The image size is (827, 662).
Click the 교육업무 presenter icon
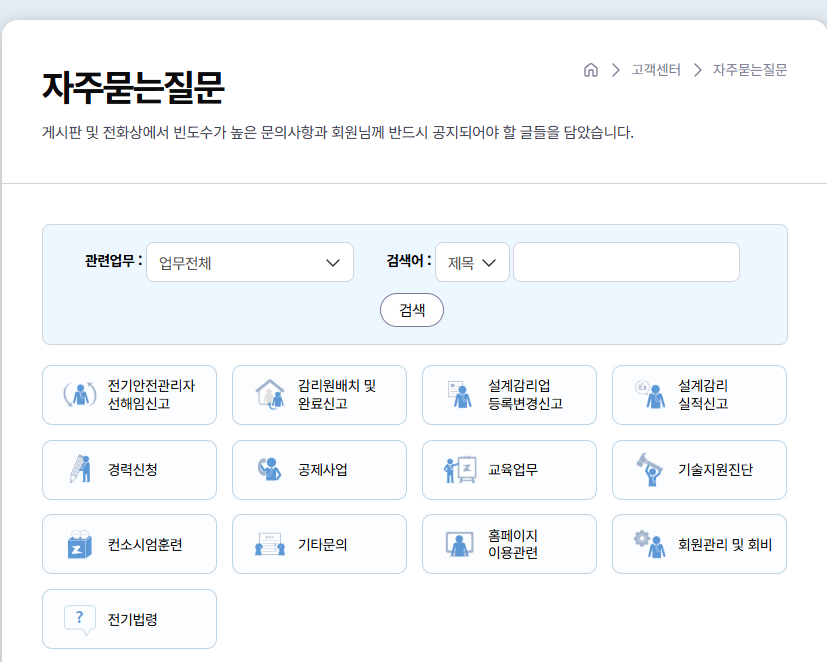(x=460, y=469)
